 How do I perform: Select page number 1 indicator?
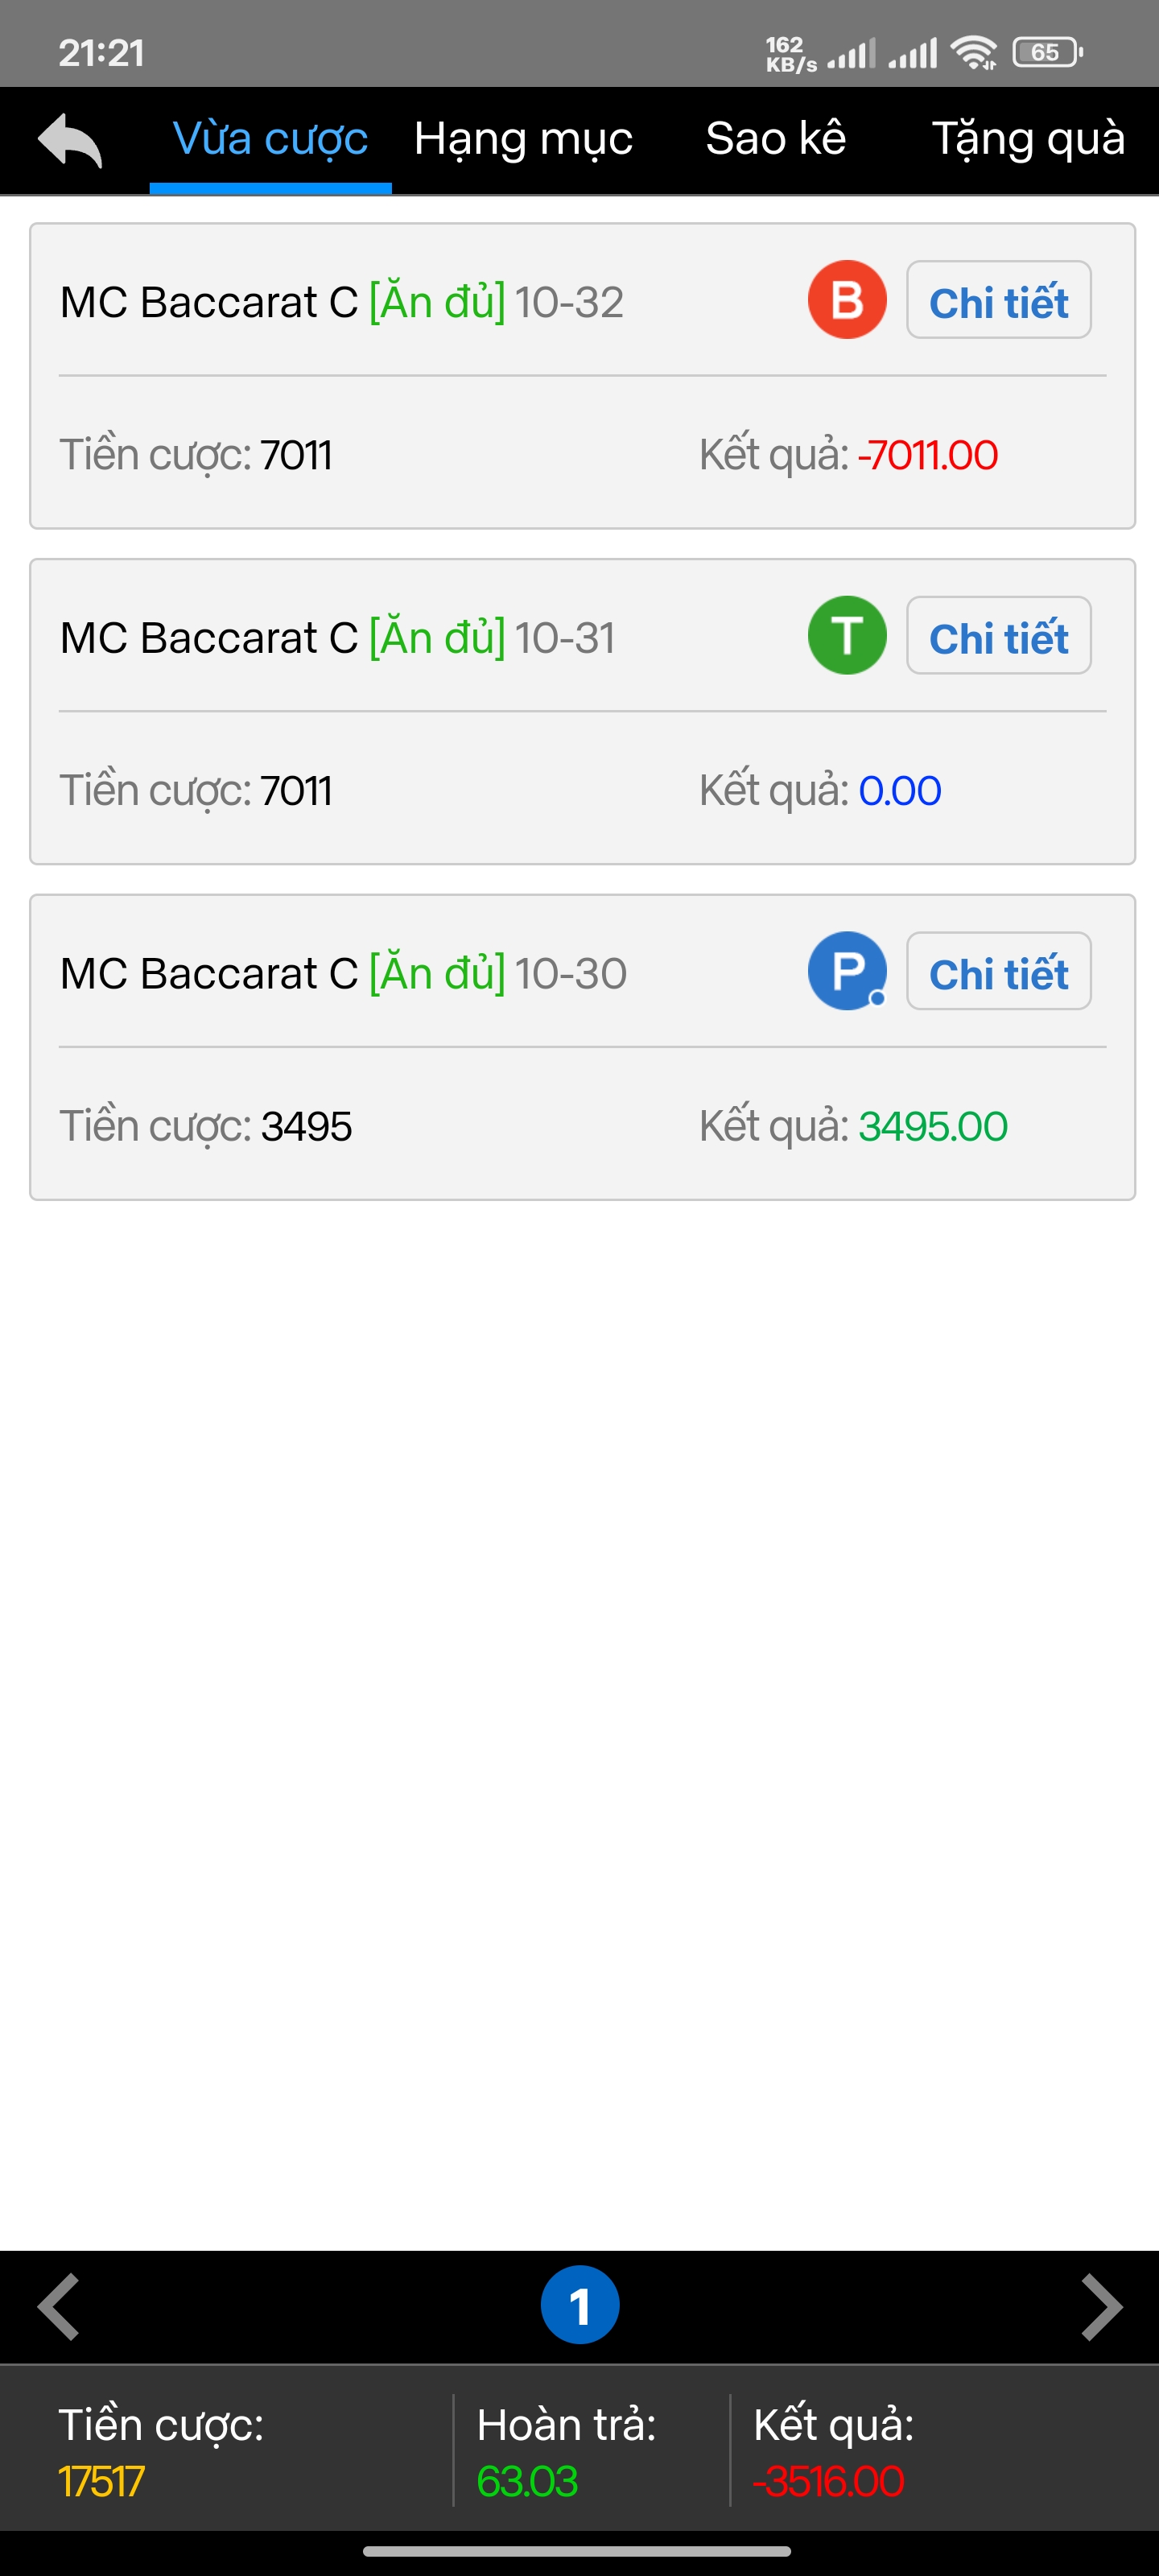coord(580,2305)
